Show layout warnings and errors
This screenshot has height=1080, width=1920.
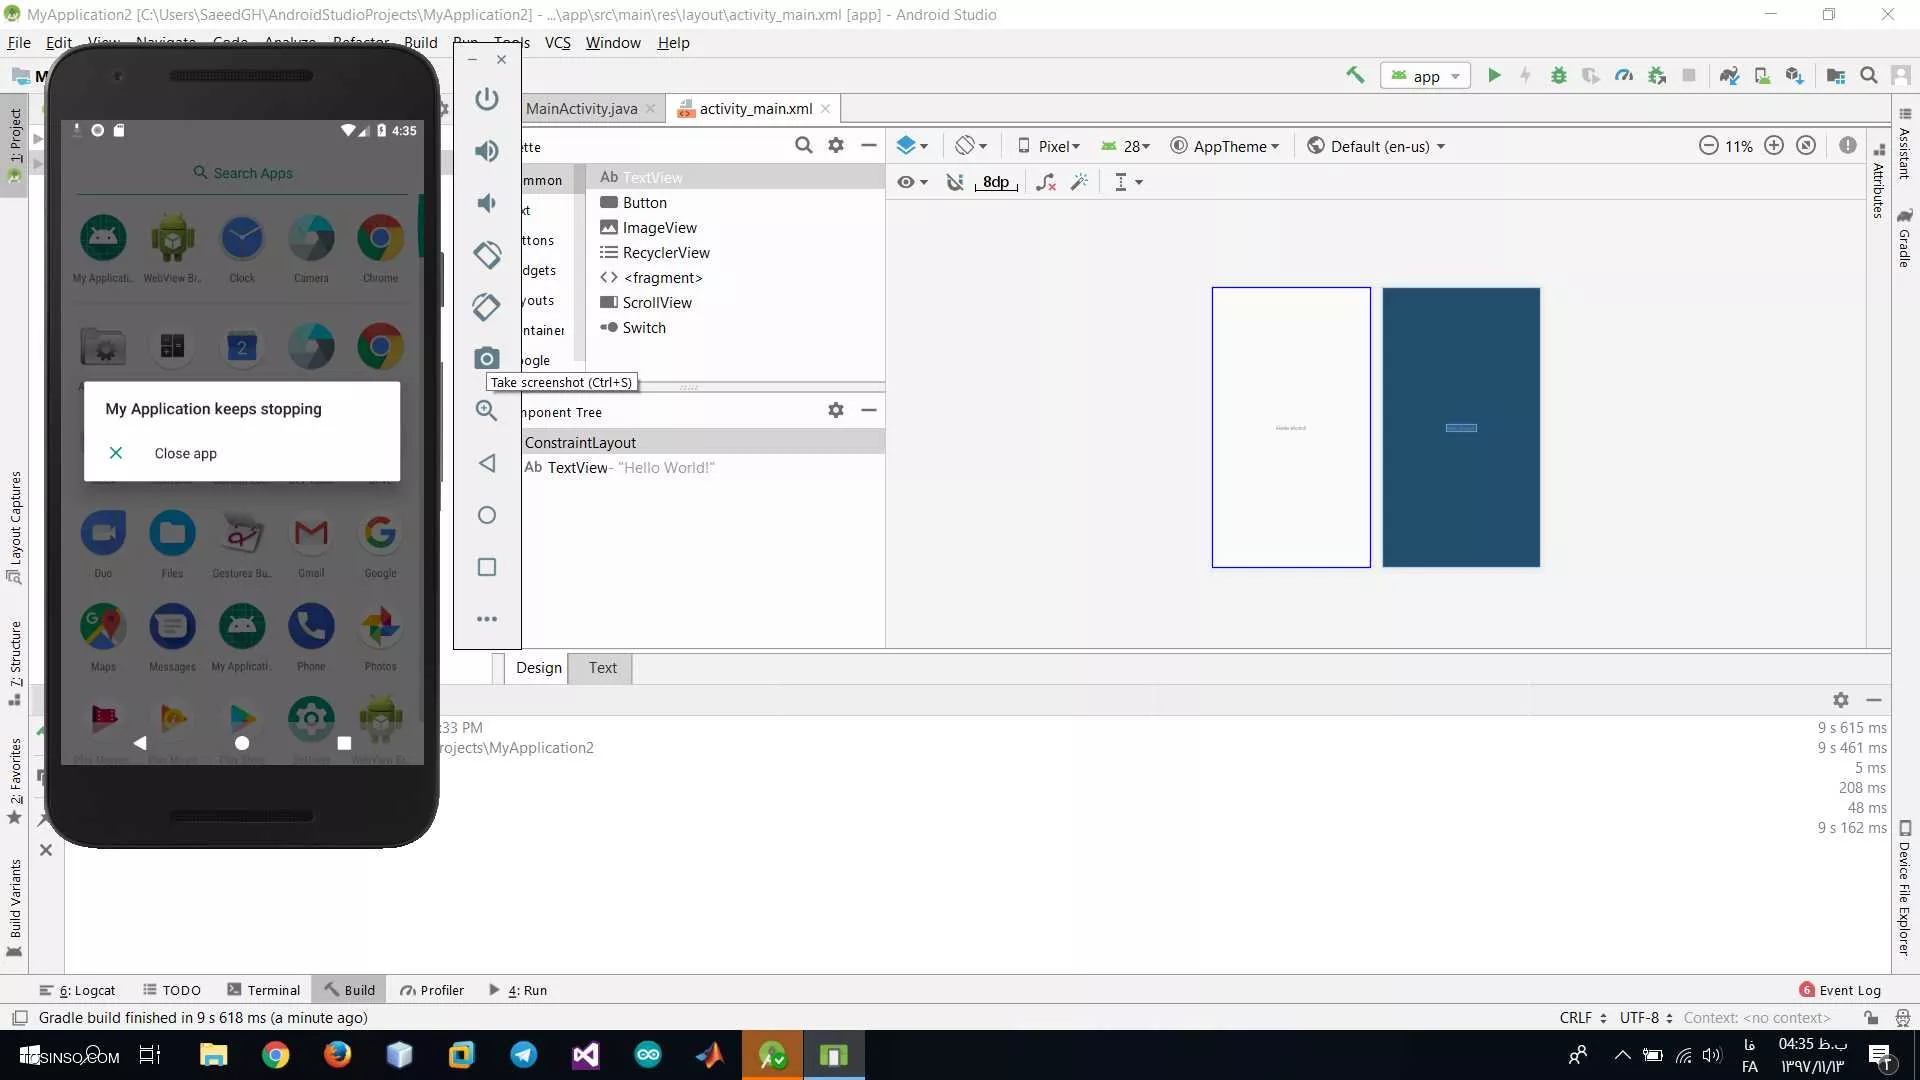coord(1848,146)
